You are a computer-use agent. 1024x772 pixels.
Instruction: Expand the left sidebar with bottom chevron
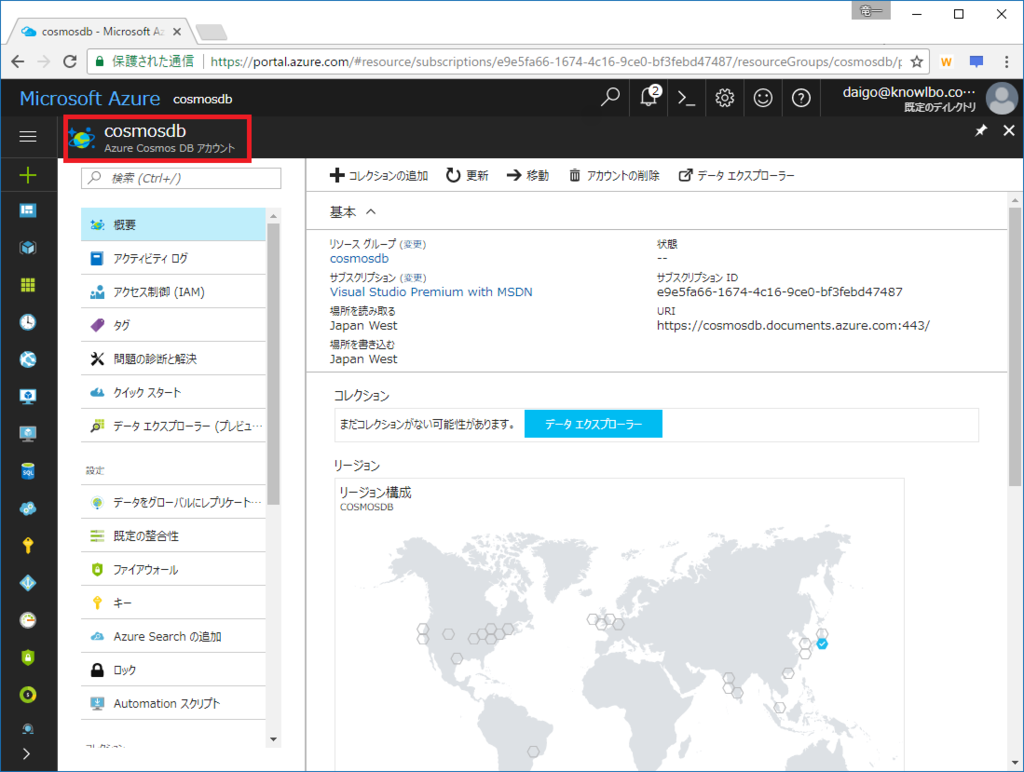[x=26, y=754]
